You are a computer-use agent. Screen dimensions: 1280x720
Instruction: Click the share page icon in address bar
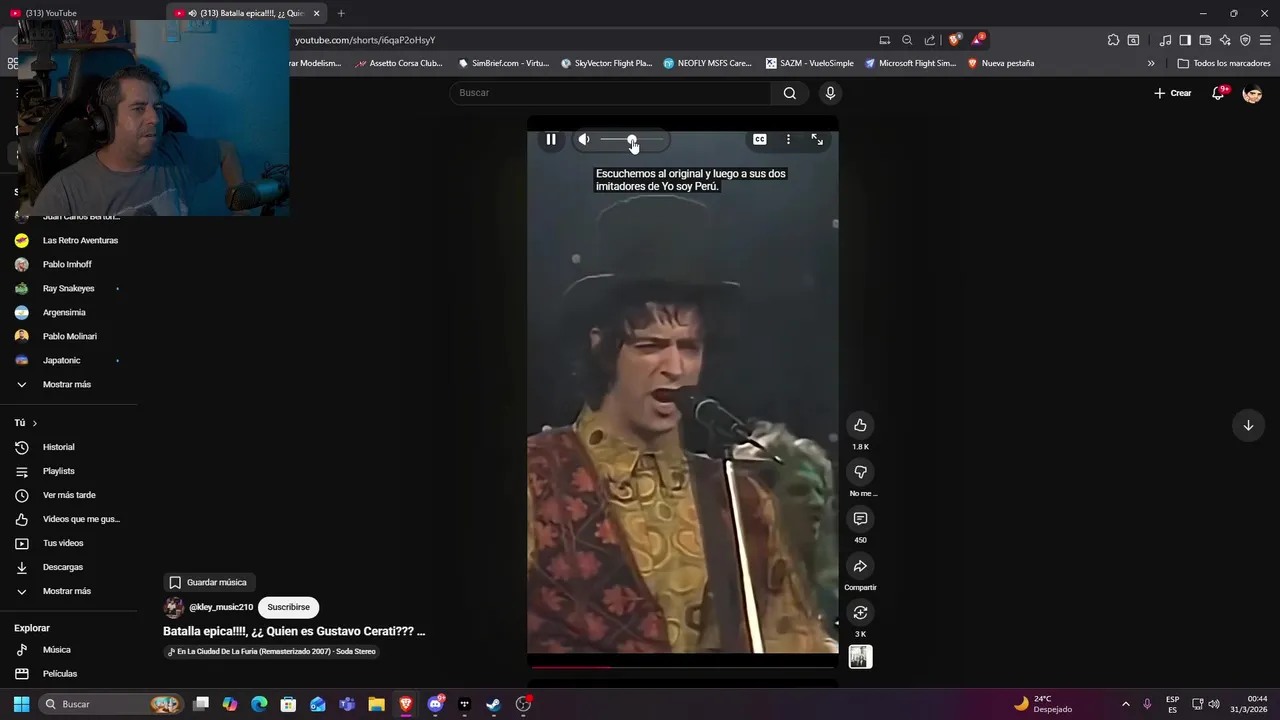point(930,40)
